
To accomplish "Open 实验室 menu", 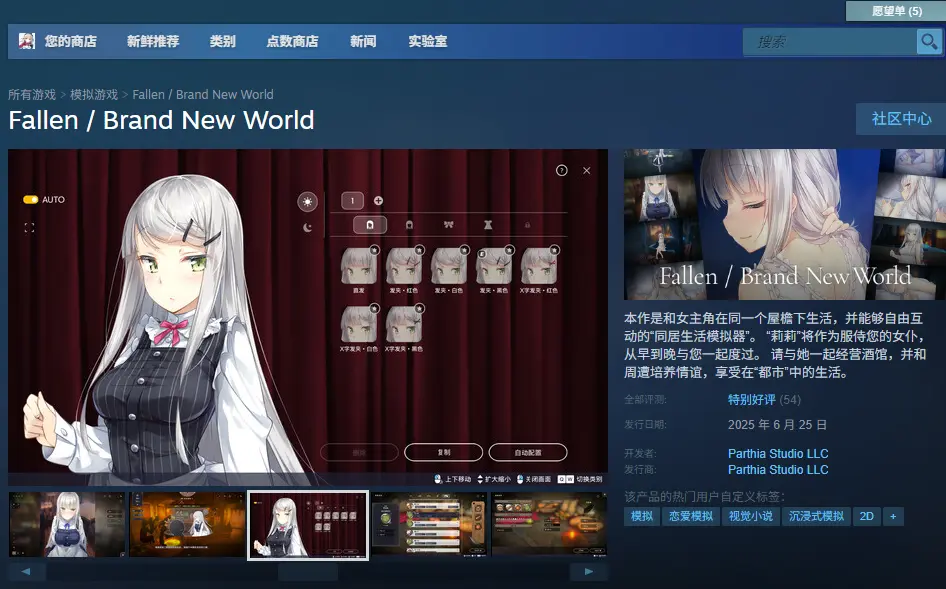I will coord(428,41).
